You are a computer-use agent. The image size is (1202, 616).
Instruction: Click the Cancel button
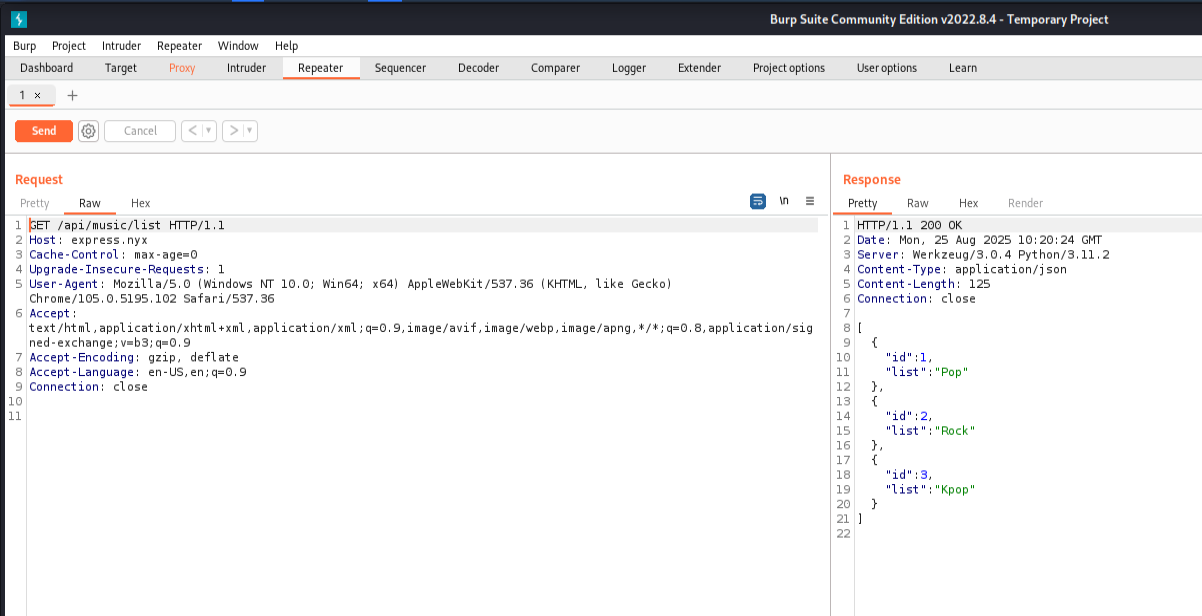(x=140, y=131)
